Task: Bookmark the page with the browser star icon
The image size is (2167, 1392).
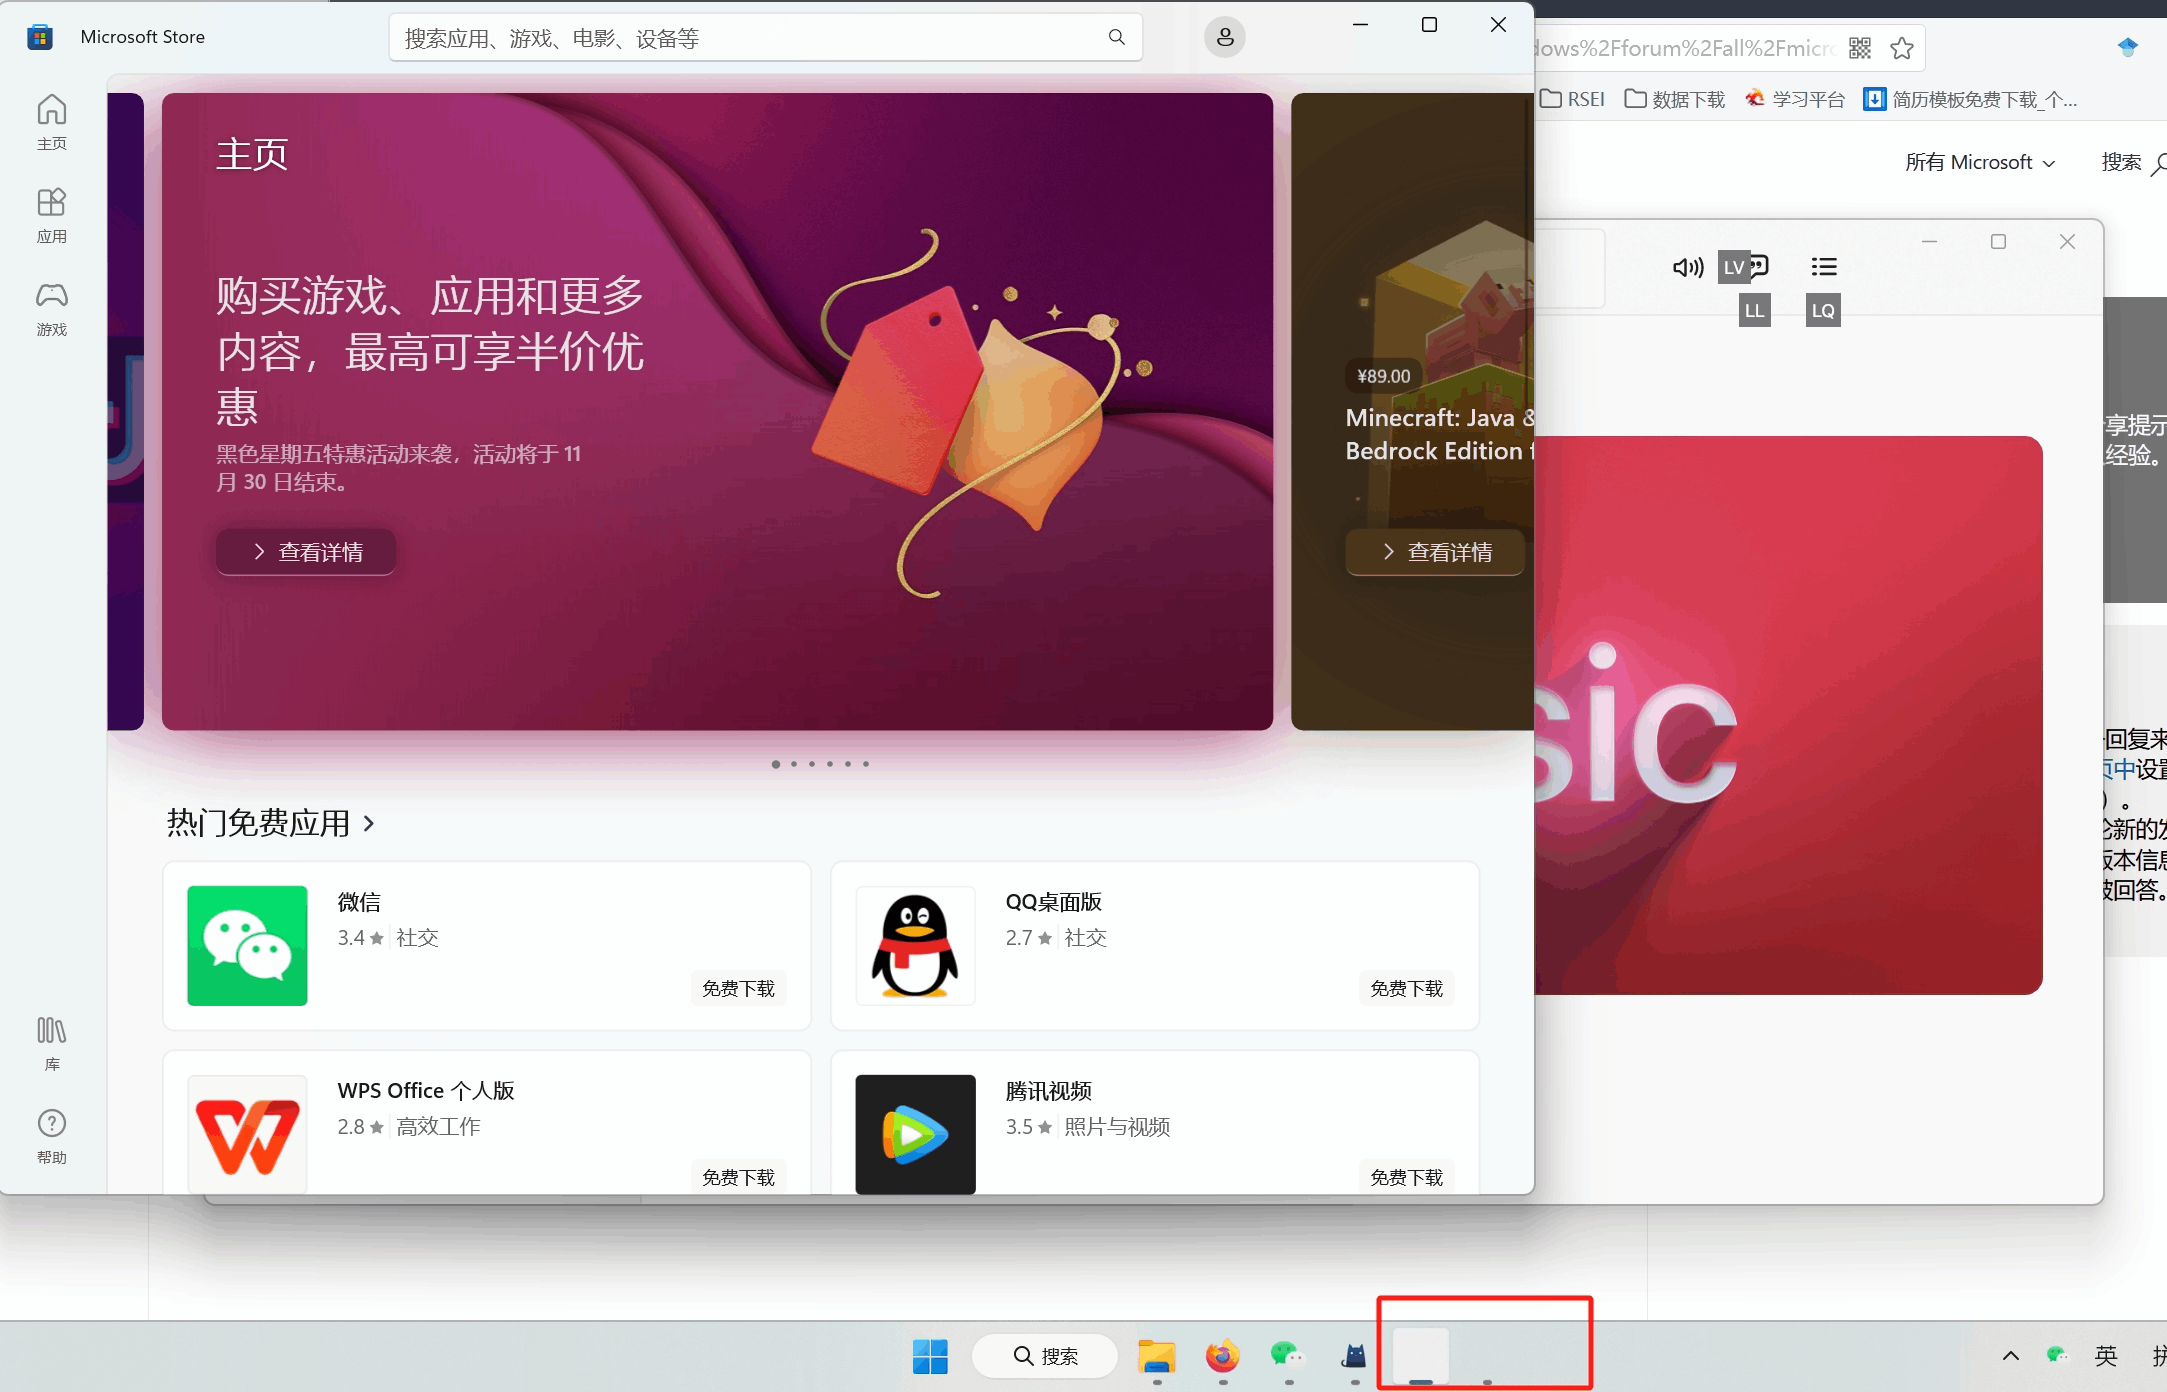Action: point(1902,48)
